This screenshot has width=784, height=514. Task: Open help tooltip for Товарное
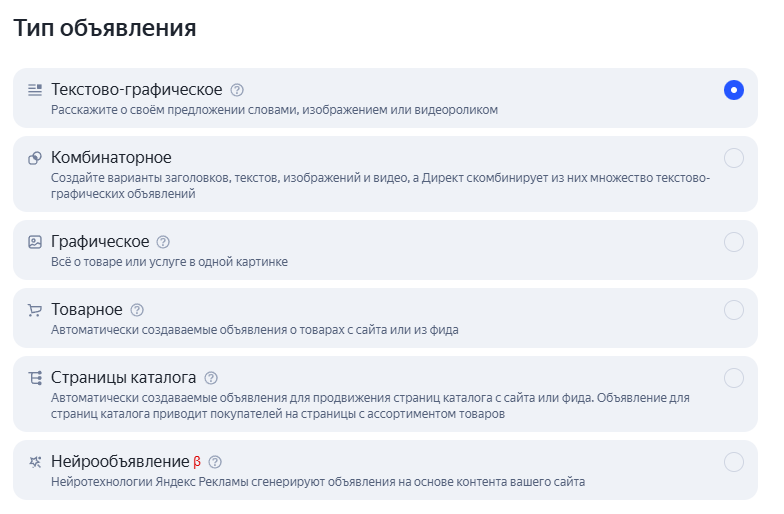(x=137, y=310)
